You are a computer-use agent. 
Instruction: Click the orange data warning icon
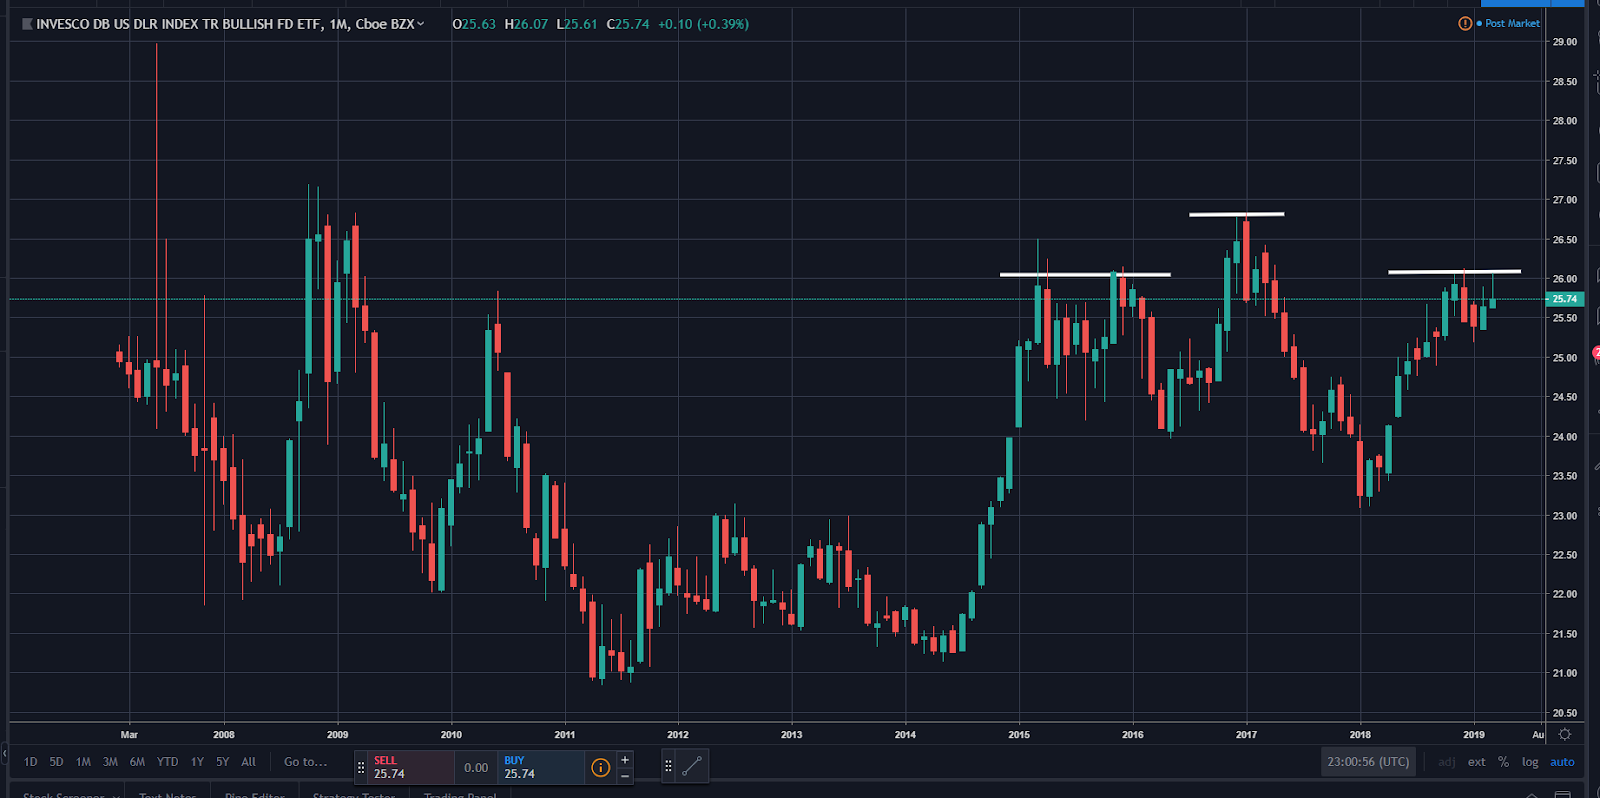1465,23
